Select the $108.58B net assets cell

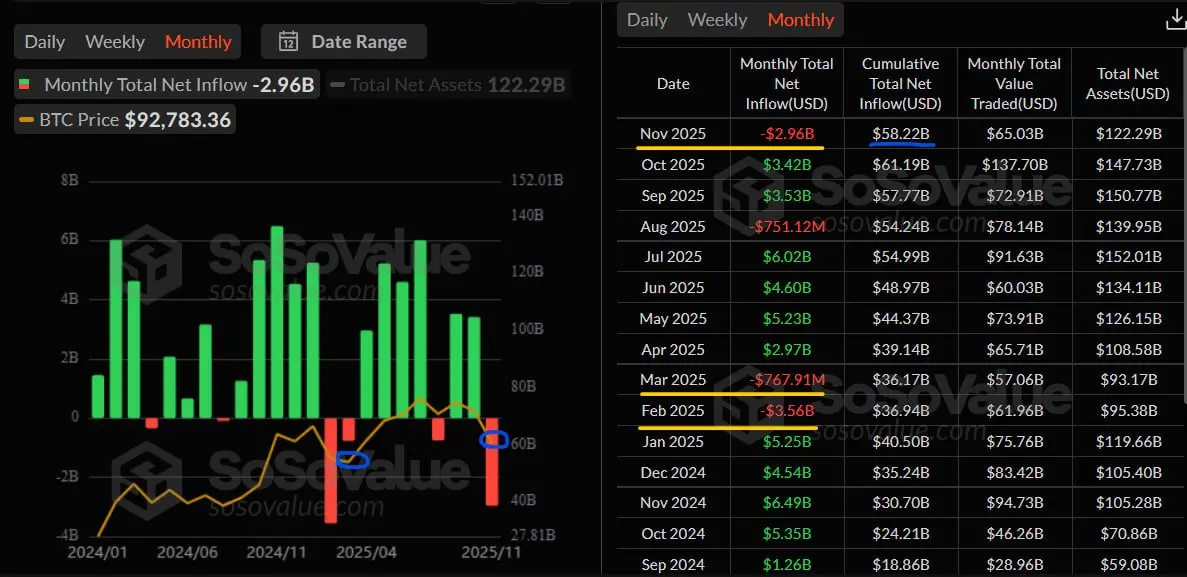1128,349
